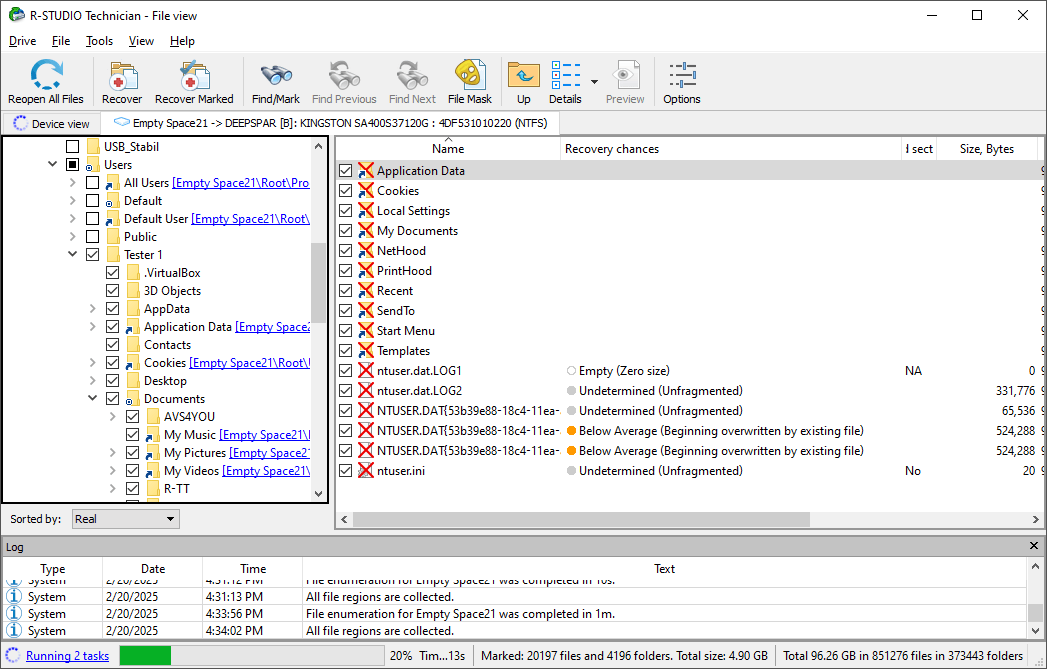Click the ntuser.ini deleted file icon
Image resolution: width=1047 pixels, height=669 pixels.
click(365, 471)
